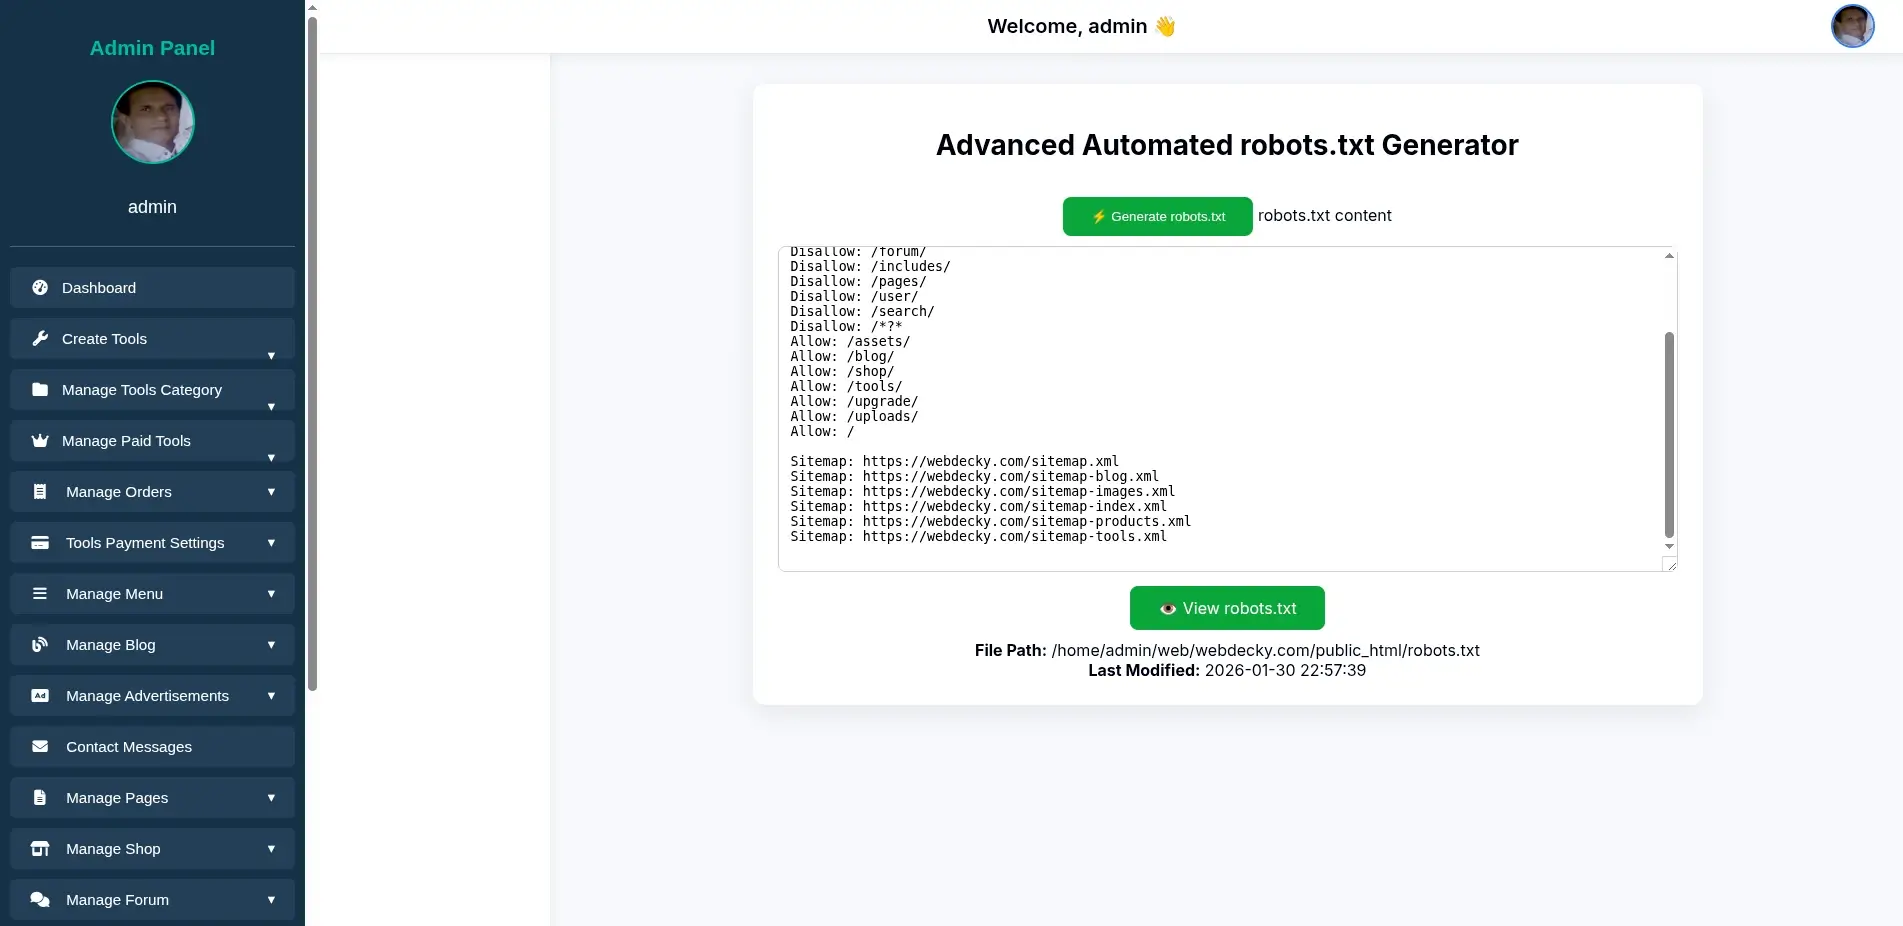1903x926 pixels.
Task: Click the folder icon for Manage Tools Category
Action: tap(40, 389)
